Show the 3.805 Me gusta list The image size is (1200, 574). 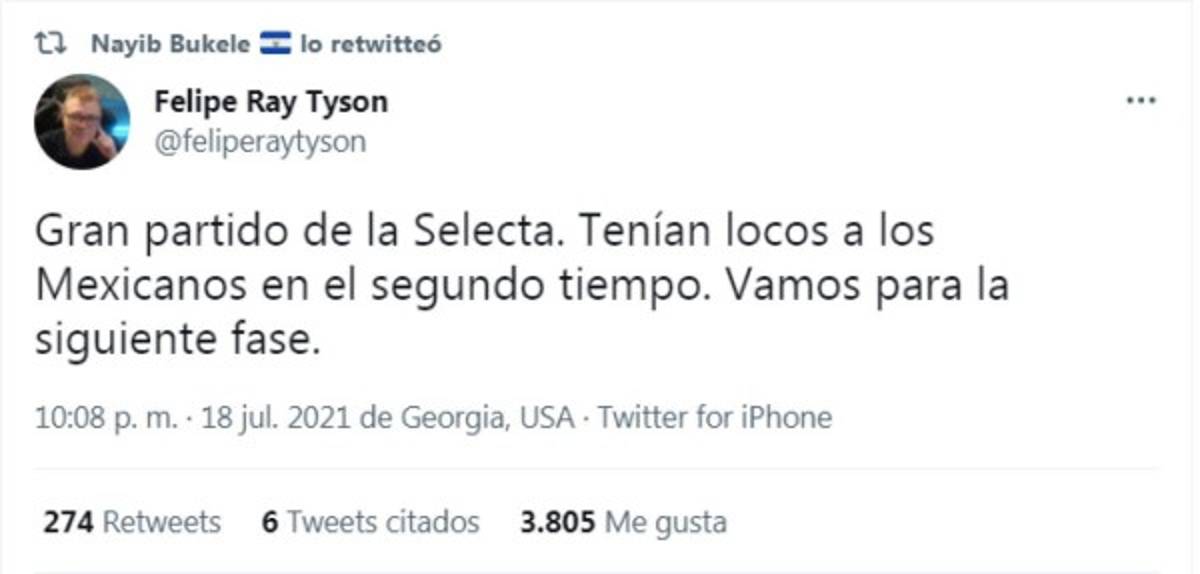(622, 522)
